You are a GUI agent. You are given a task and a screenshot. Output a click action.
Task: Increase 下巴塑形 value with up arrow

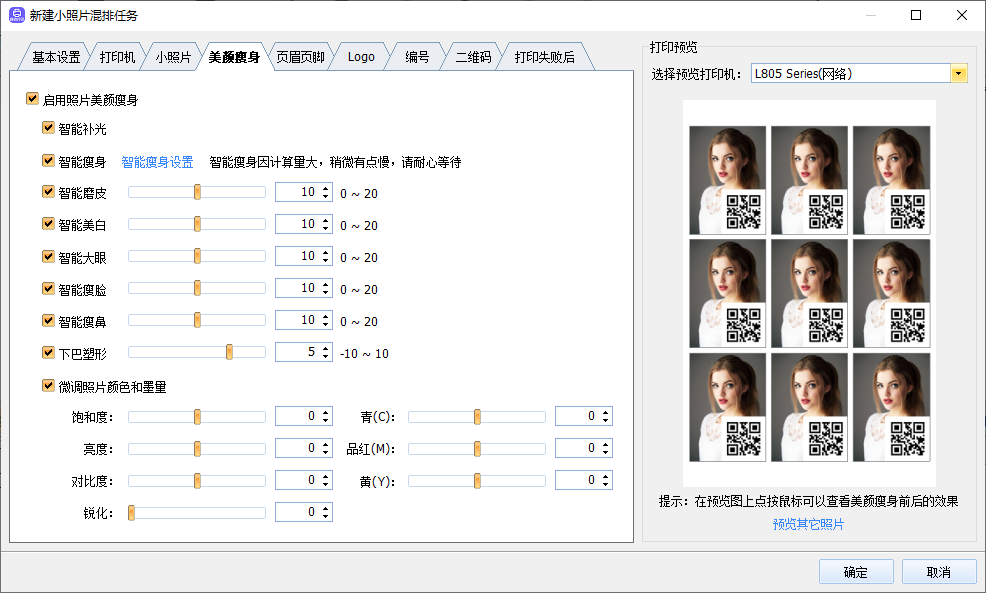pos(325,349)
